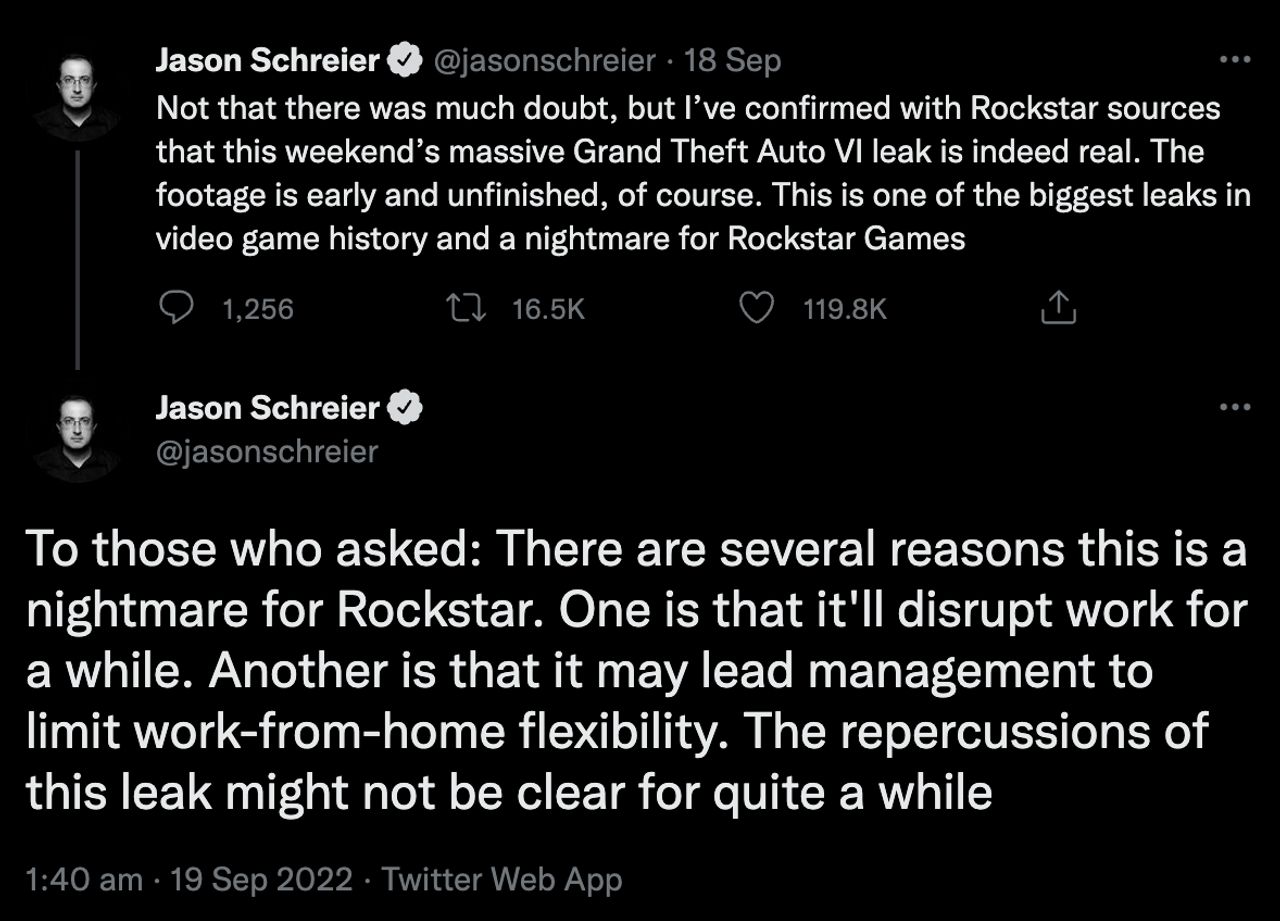Click the verified badge on the lower tweet's author
The width and height of the screenshot is (1280, 921).
pos(404,408)
